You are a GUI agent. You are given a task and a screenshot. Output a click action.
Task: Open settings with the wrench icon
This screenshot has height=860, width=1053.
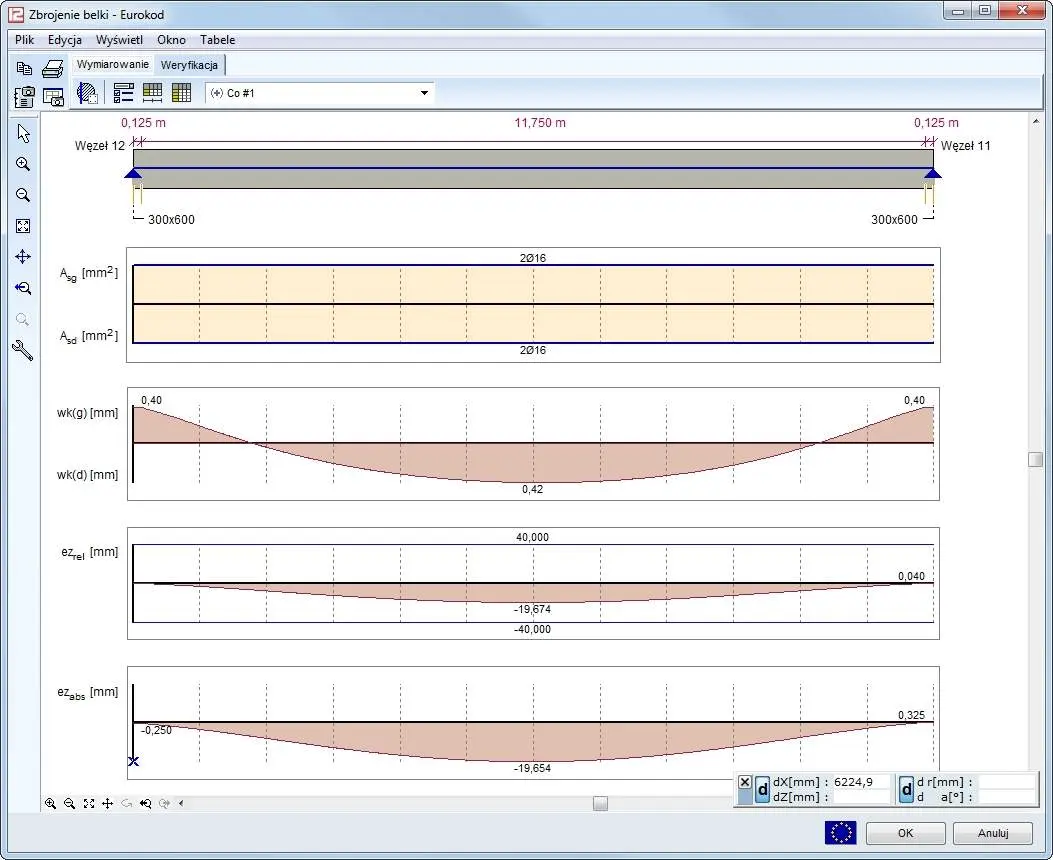tap(23, 349)
